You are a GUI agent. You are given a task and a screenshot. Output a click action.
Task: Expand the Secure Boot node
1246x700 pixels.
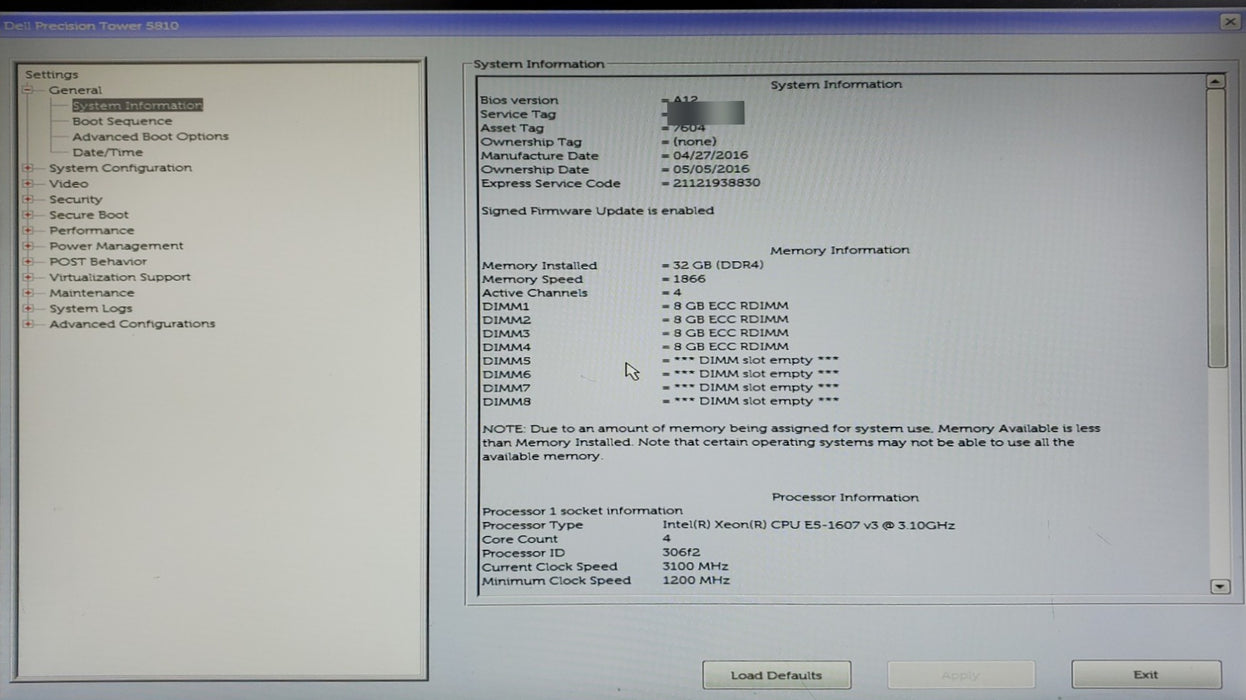pos(28,215)
